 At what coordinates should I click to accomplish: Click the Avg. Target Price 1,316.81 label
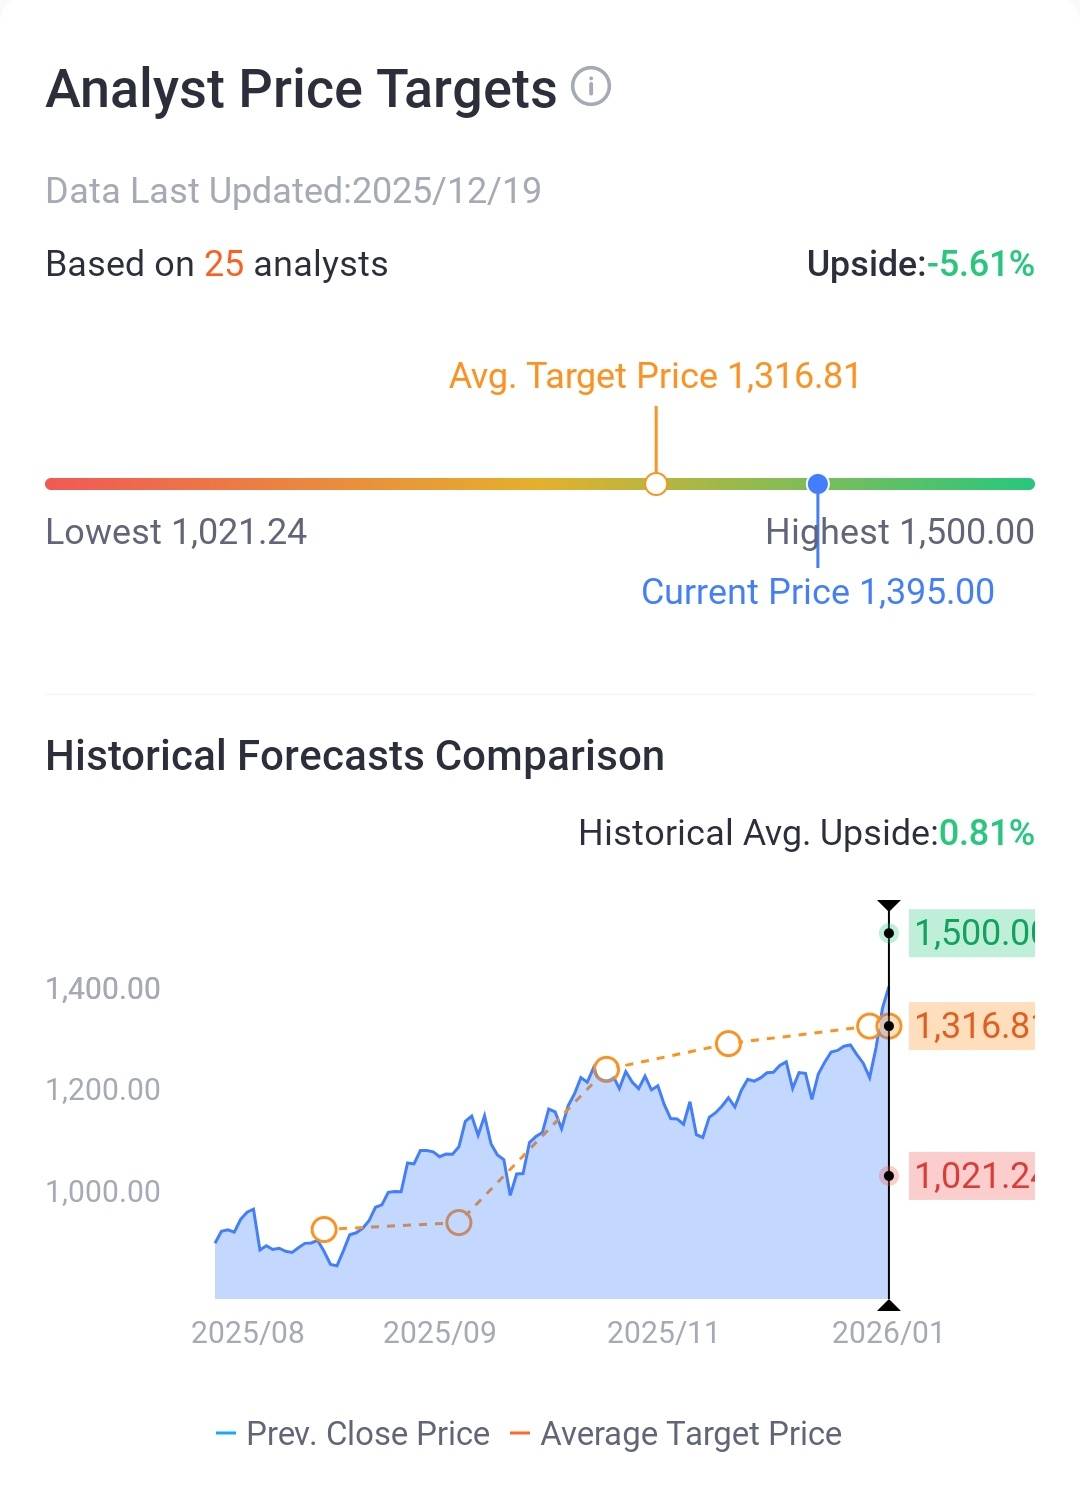[x=654, y=376]
